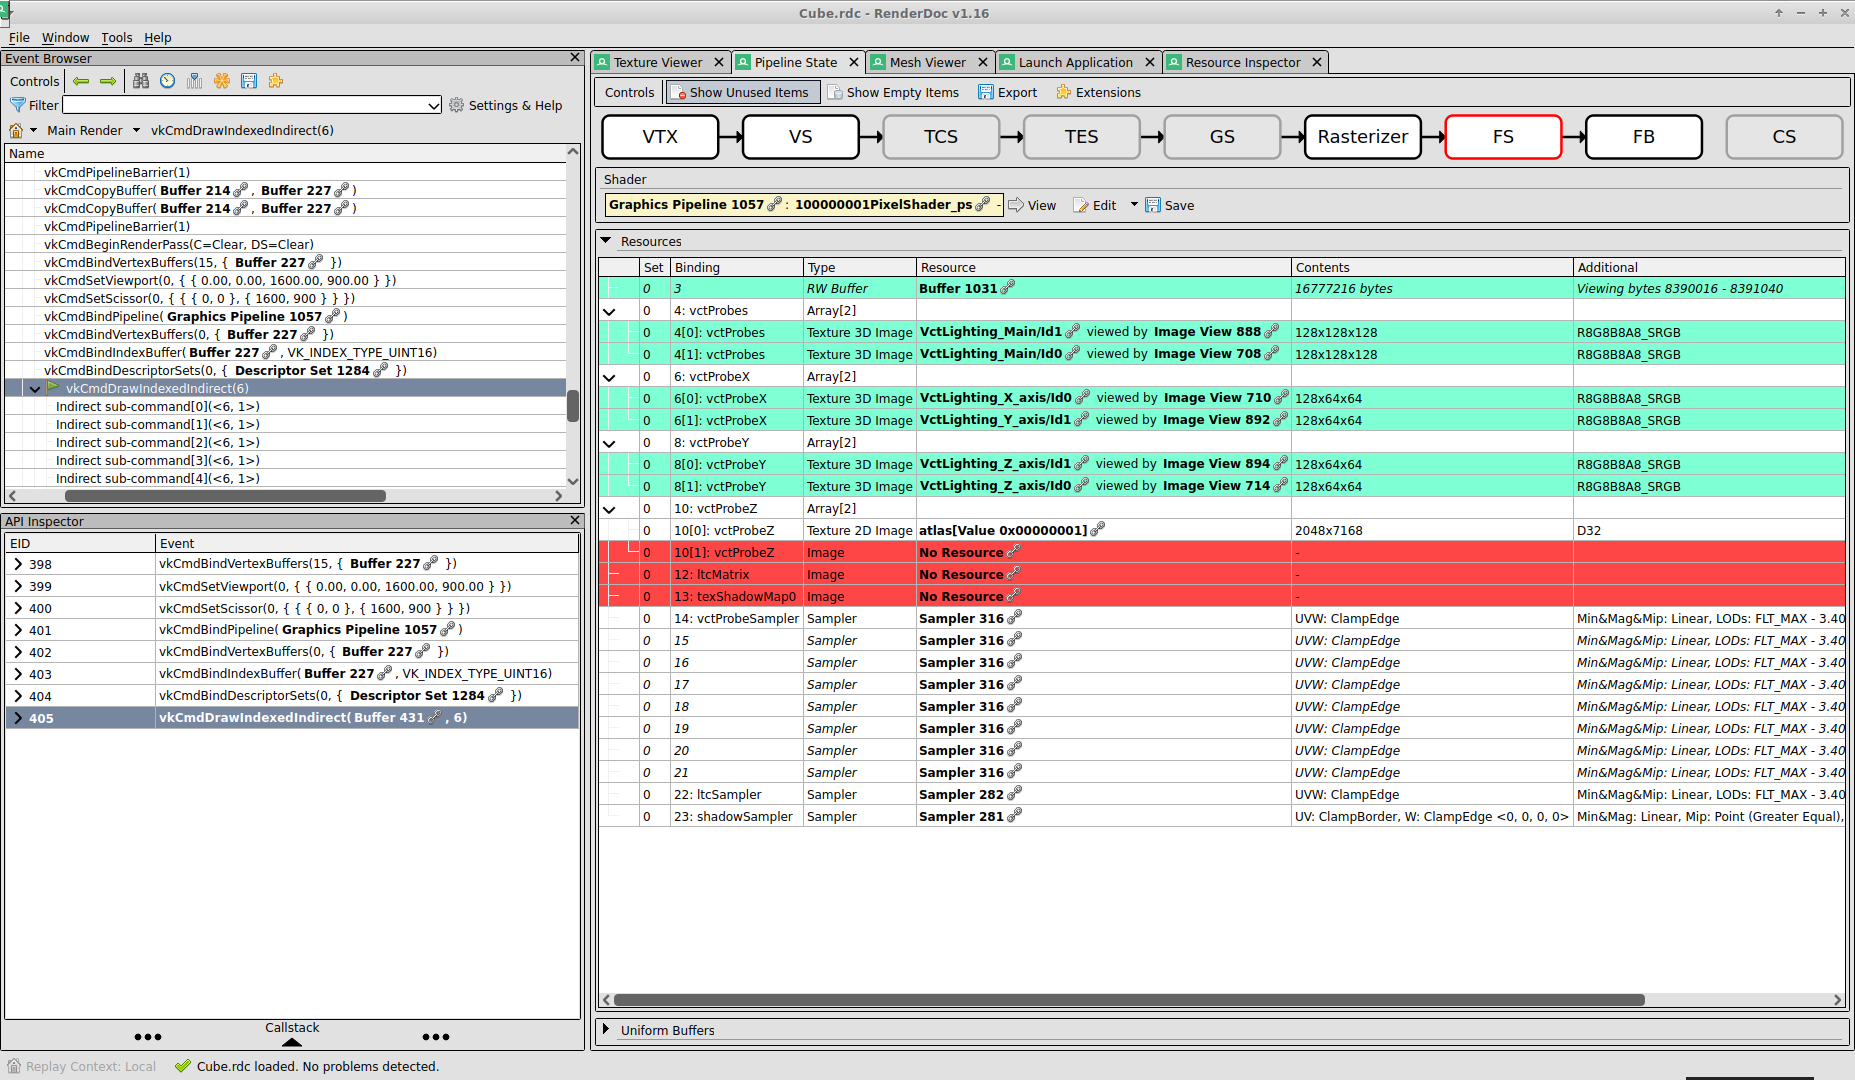Select the FS pipeline stage

1503,137
